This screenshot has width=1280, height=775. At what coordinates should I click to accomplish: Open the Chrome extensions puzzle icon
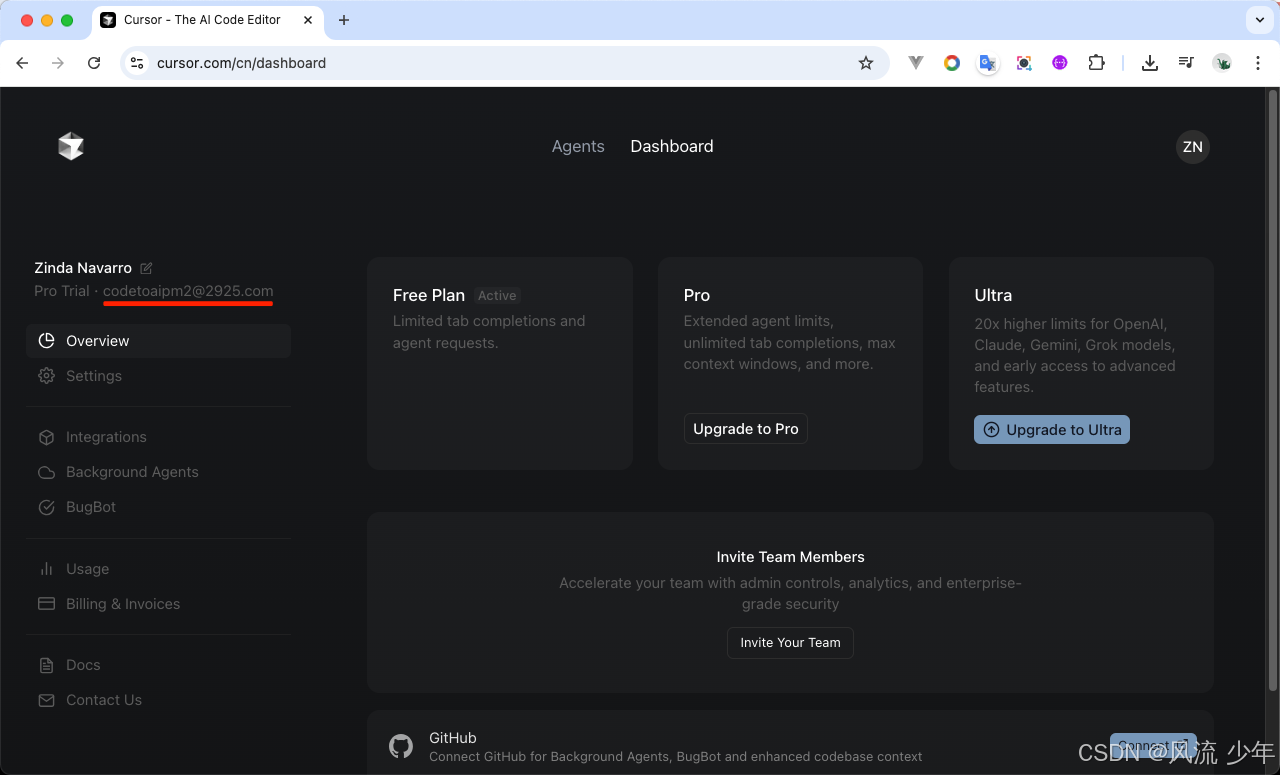pyautogui.click(x=1096, y=63)
